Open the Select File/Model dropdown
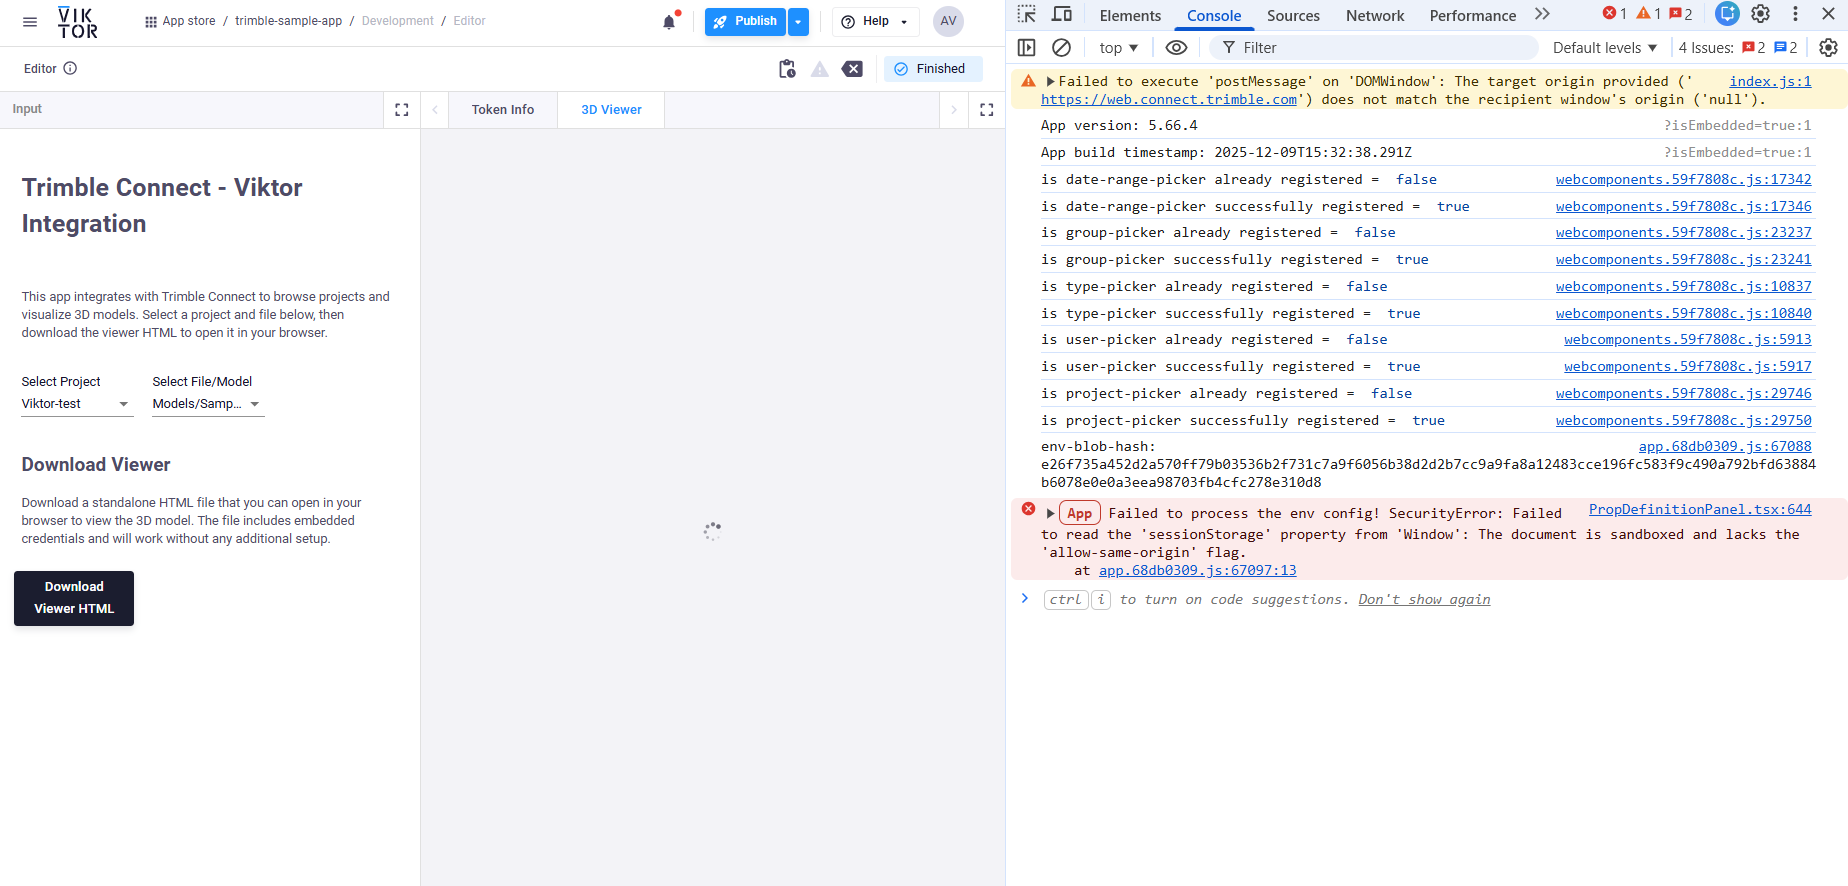The width and height of the screenshot is (1848, 886). coord(207,404)
